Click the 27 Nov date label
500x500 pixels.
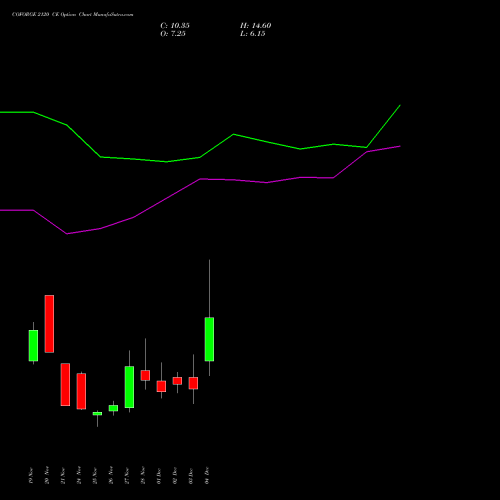[x=127, y=476]
